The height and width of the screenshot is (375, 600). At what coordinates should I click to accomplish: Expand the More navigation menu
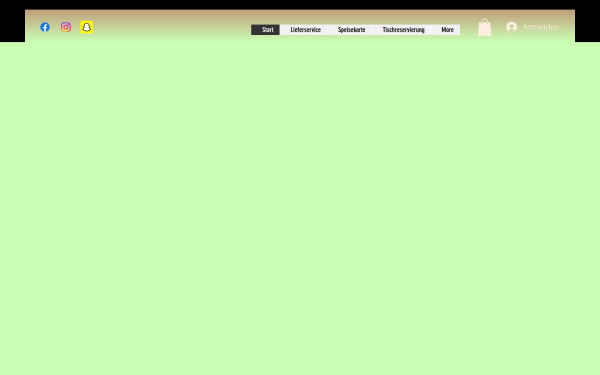click(447, 30)
